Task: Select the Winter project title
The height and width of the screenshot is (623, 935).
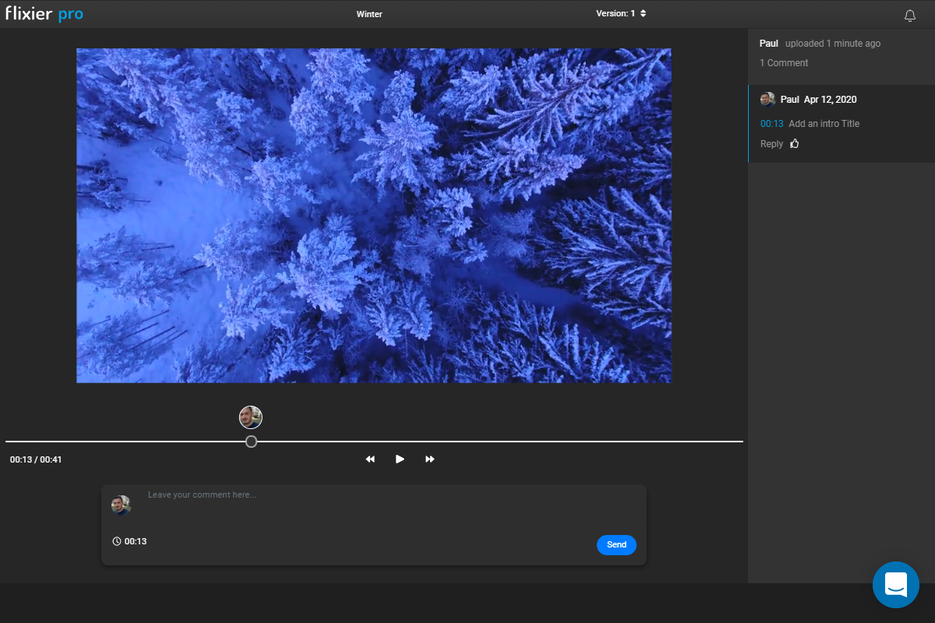Action: point(369,14)
